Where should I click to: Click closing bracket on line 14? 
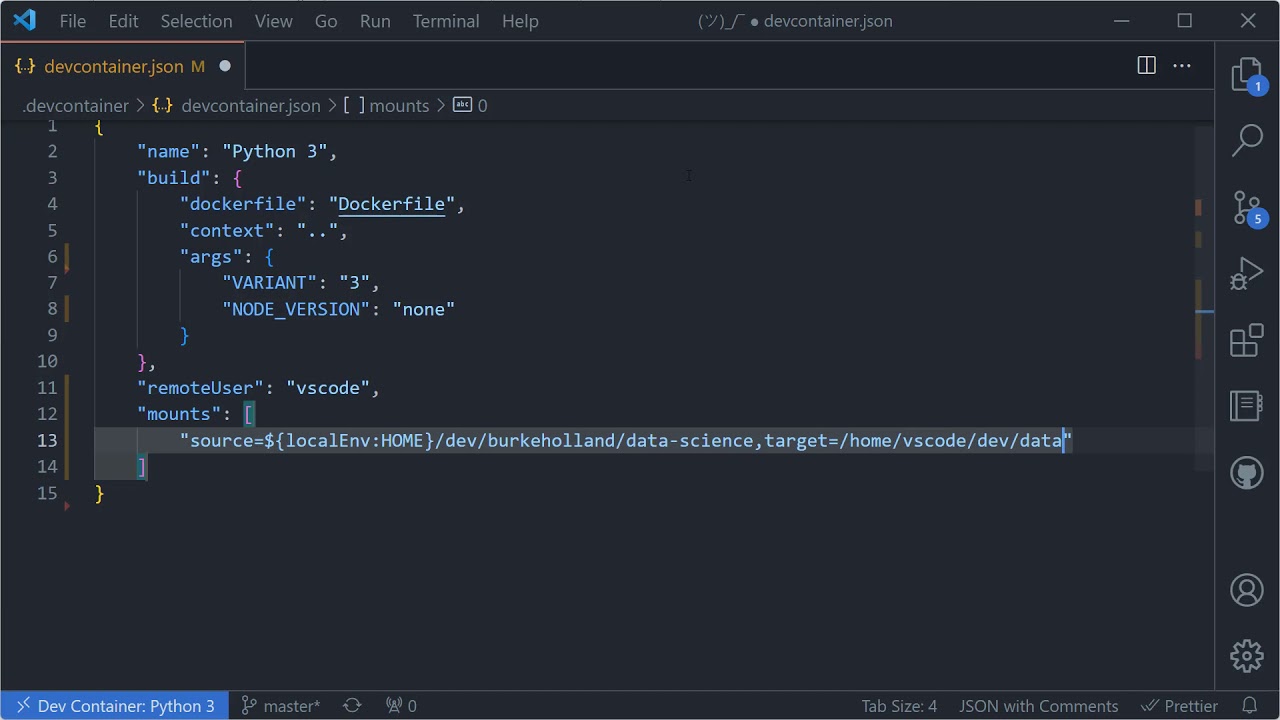(142, 467)
